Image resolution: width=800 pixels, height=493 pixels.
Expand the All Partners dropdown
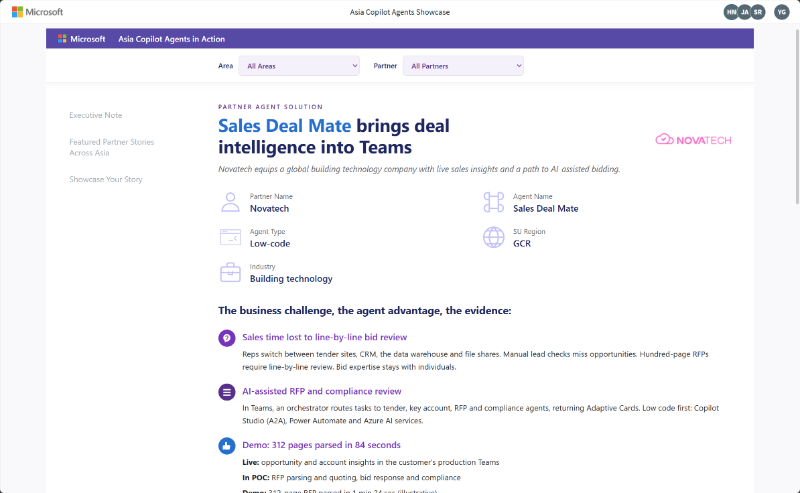(463, 66)
